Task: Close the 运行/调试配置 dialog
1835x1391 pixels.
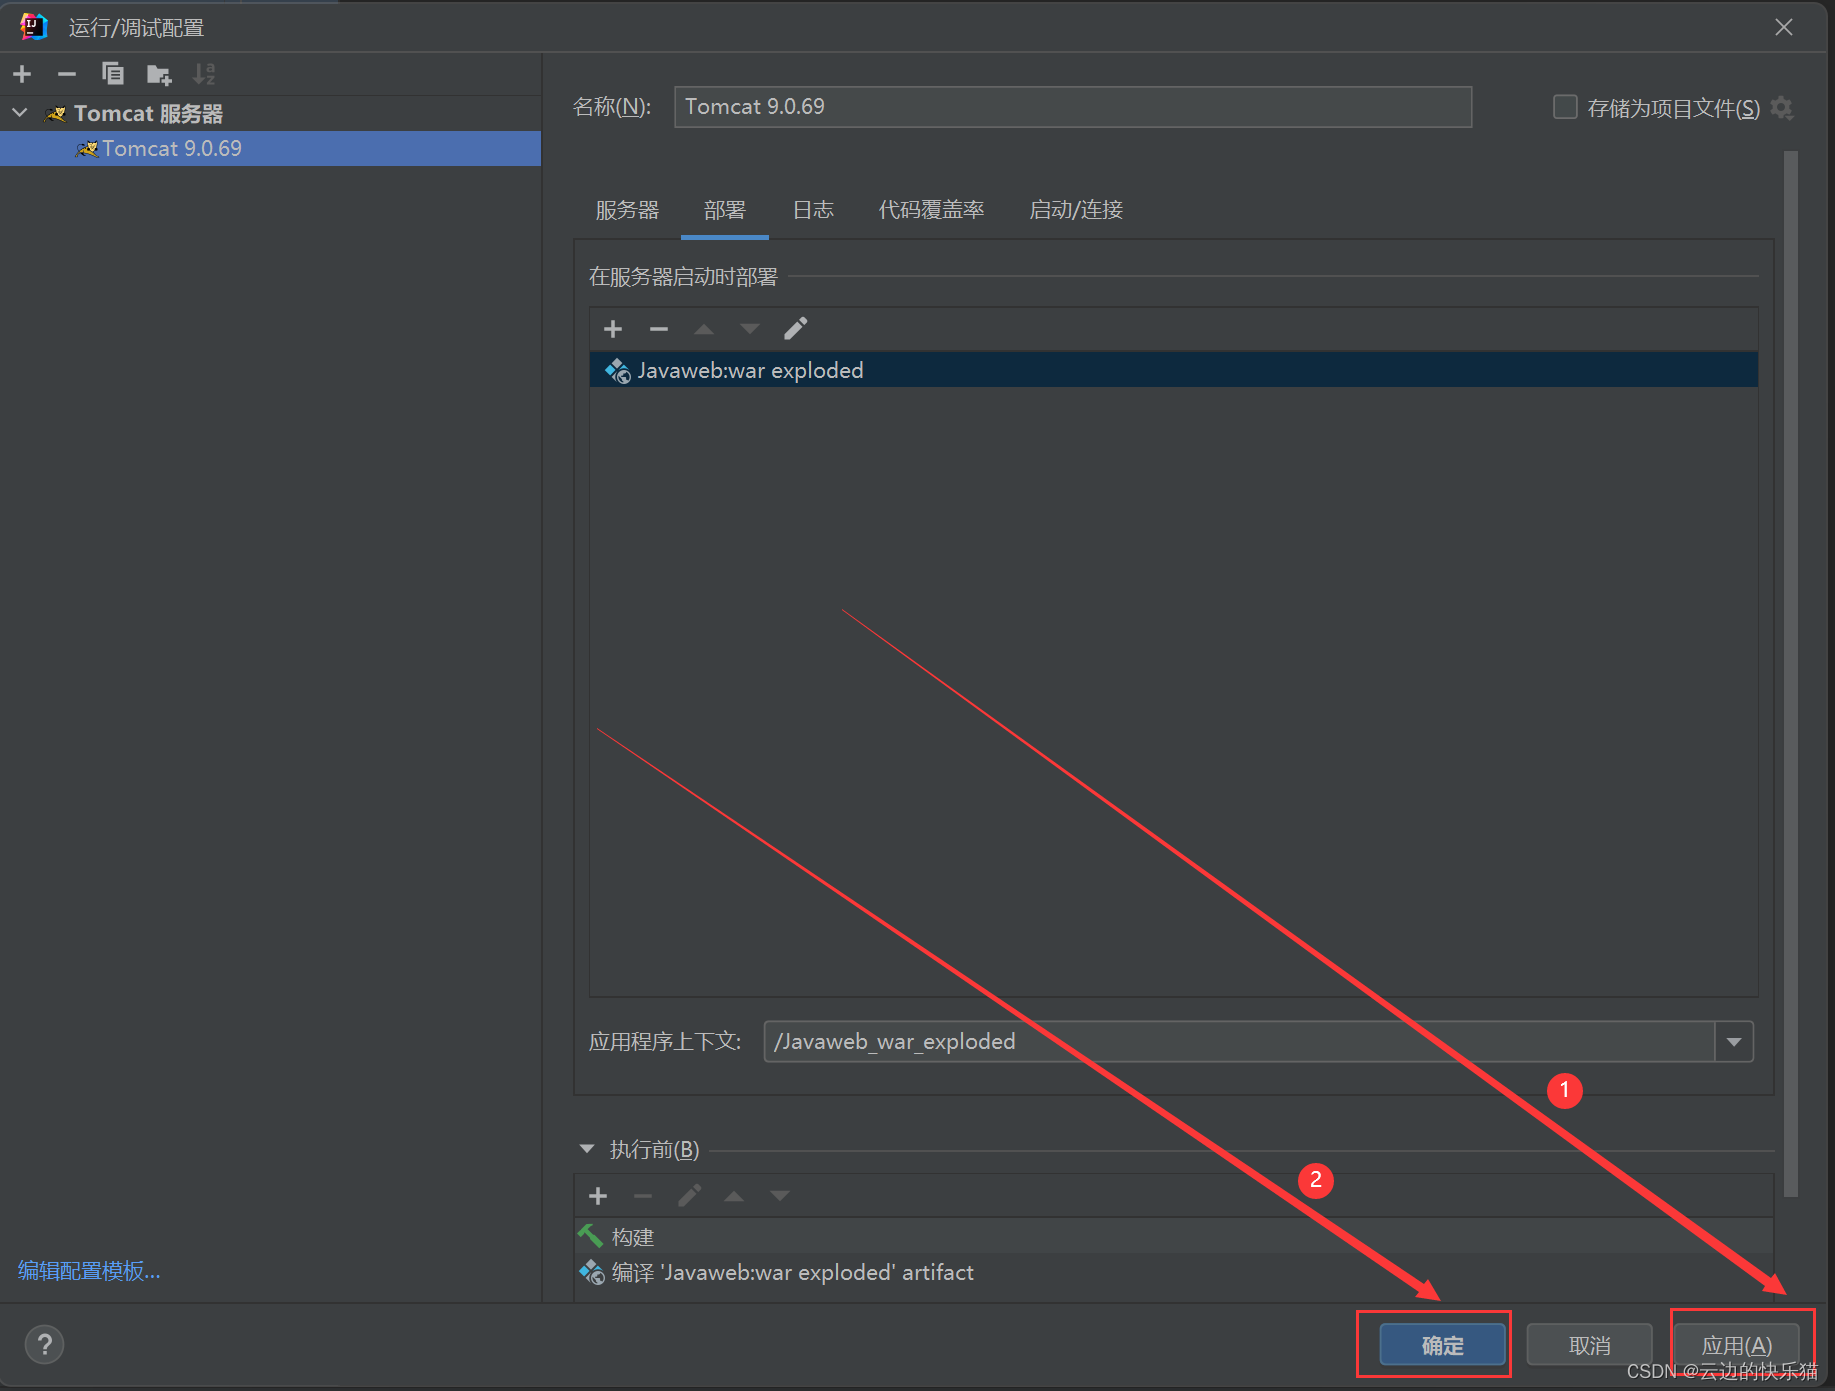Action: pyautogui.click(x=1784, y=27)
